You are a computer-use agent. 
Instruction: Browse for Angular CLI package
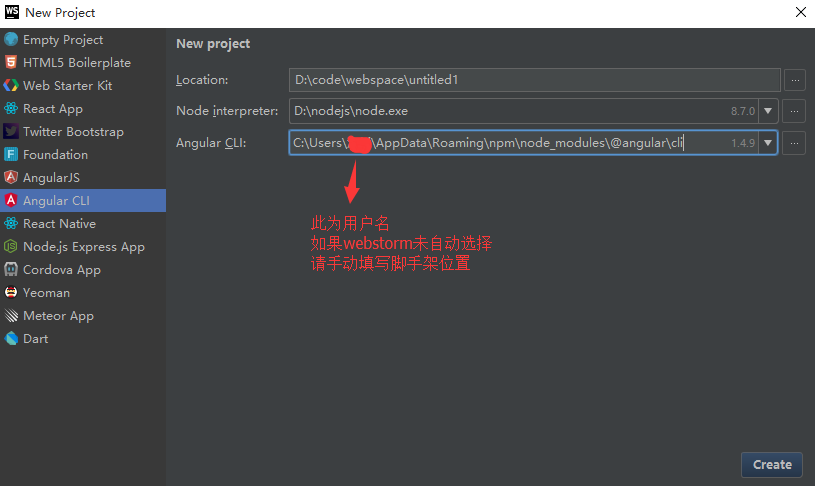coord(794,142)
